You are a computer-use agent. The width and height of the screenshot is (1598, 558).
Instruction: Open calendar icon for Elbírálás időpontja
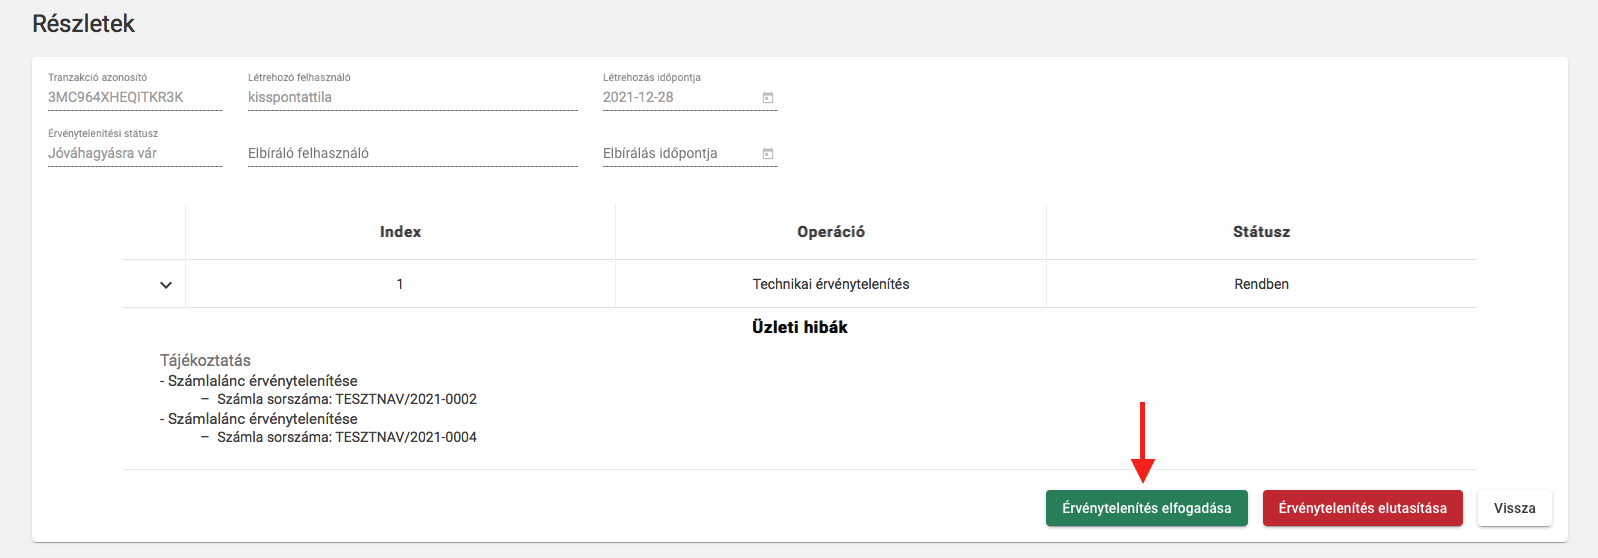pos(768,153)
